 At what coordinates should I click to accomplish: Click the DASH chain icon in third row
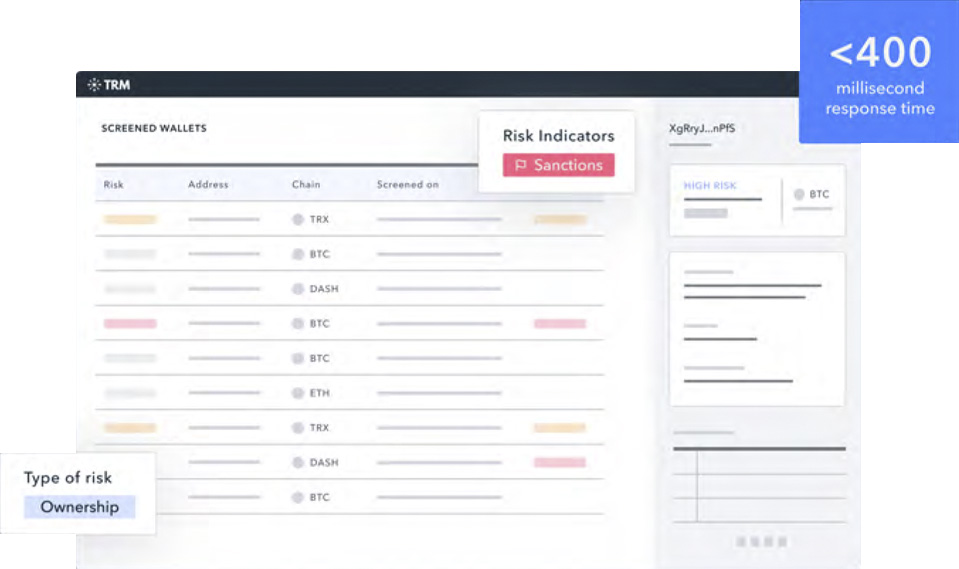(x=297, y=289)
